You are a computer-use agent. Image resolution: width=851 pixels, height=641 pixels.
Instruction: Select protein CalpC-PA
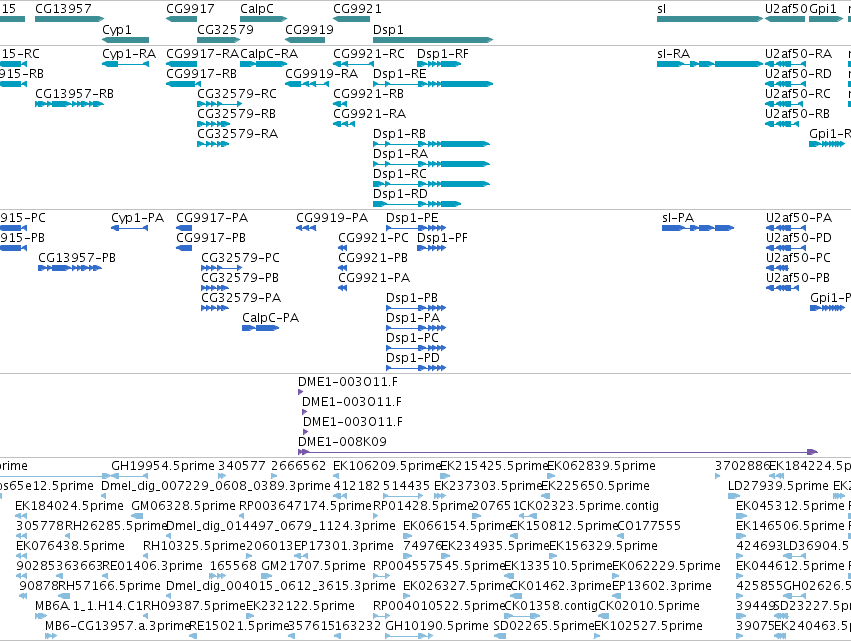coord(270,318)
